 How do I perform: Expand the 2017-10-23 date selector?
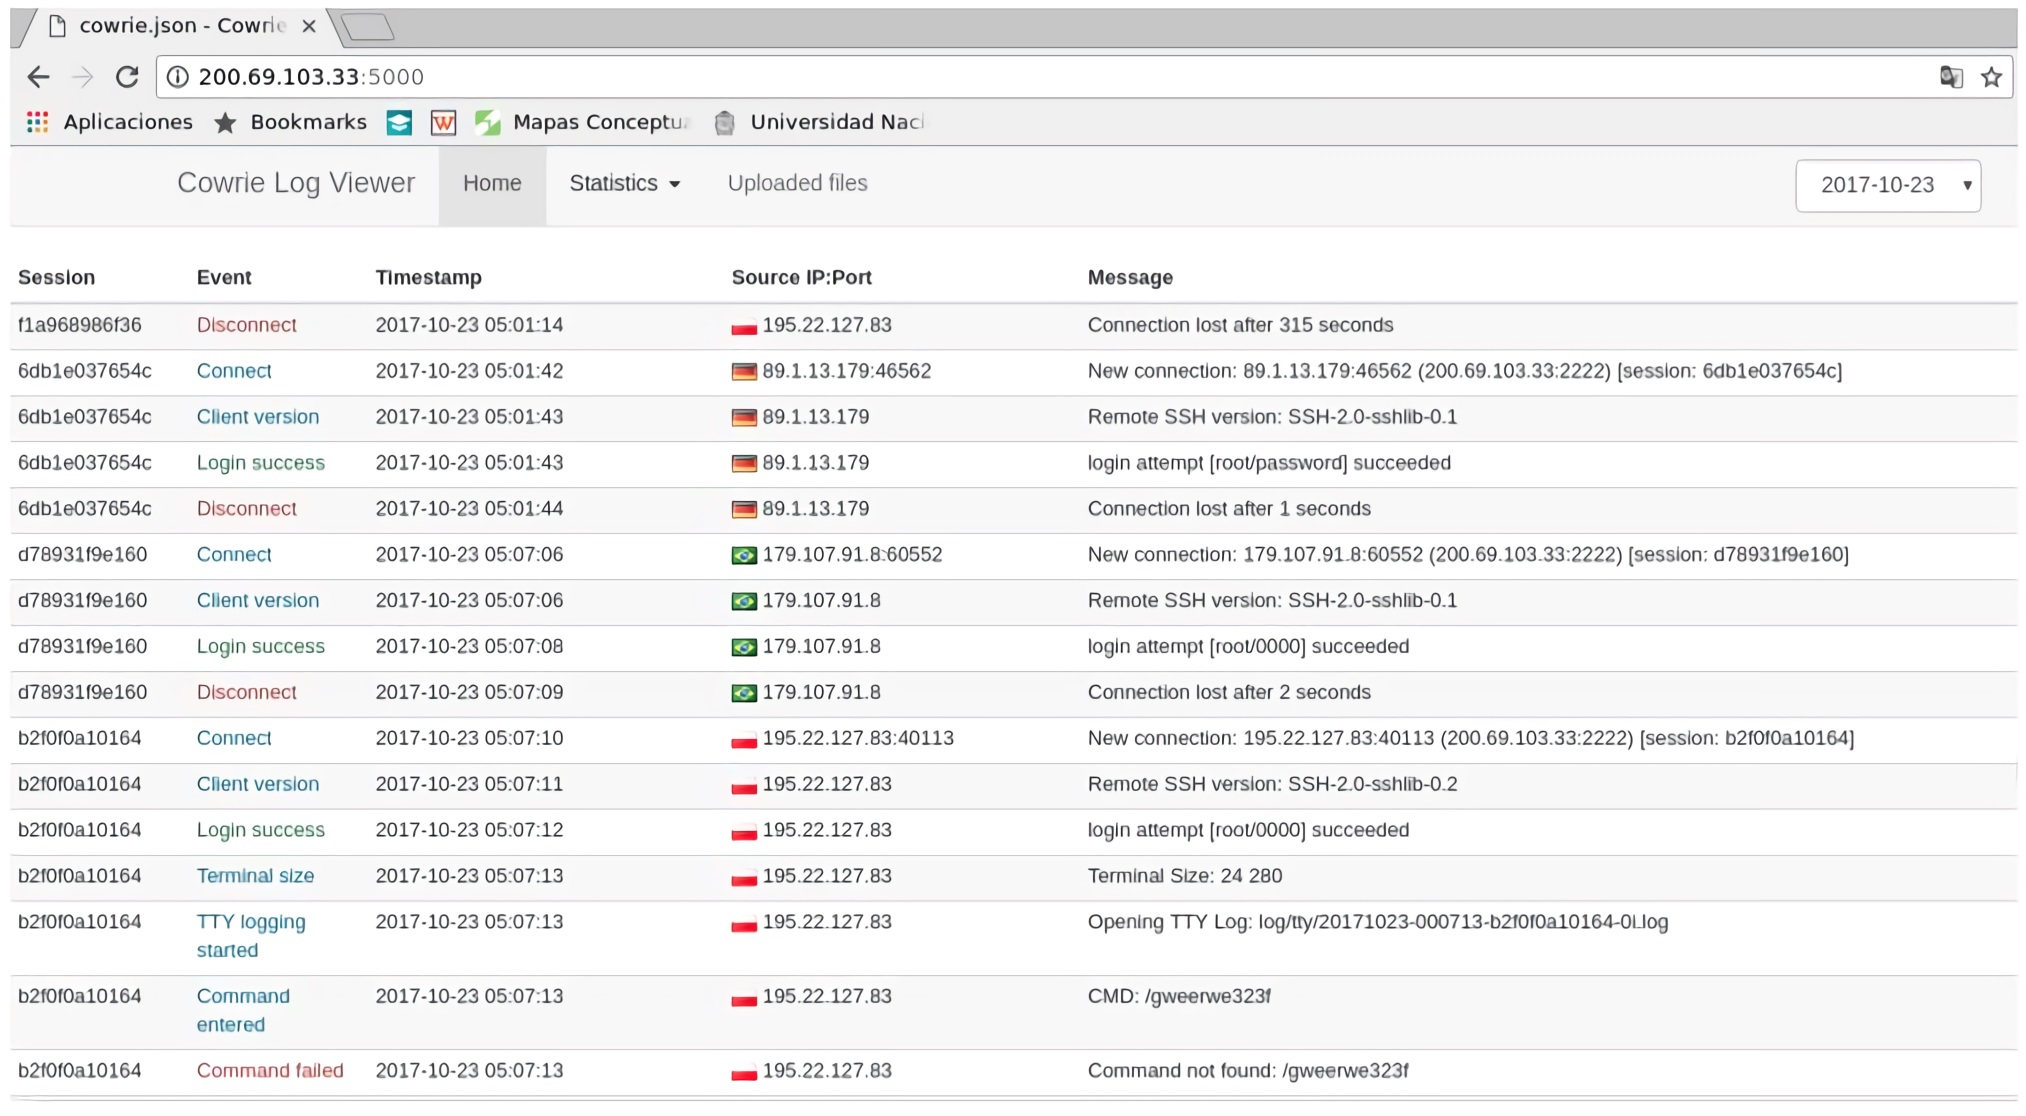click(1887, 185)
